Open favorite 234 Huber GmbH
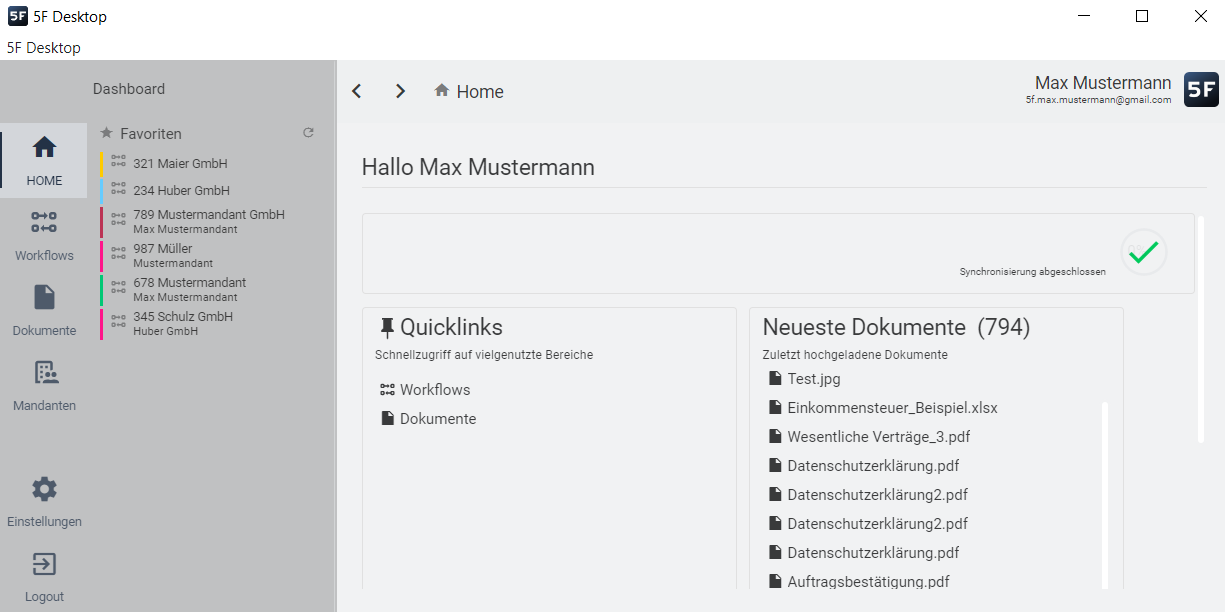This screenshot has width=1225, height=612. tap(181, 190)
